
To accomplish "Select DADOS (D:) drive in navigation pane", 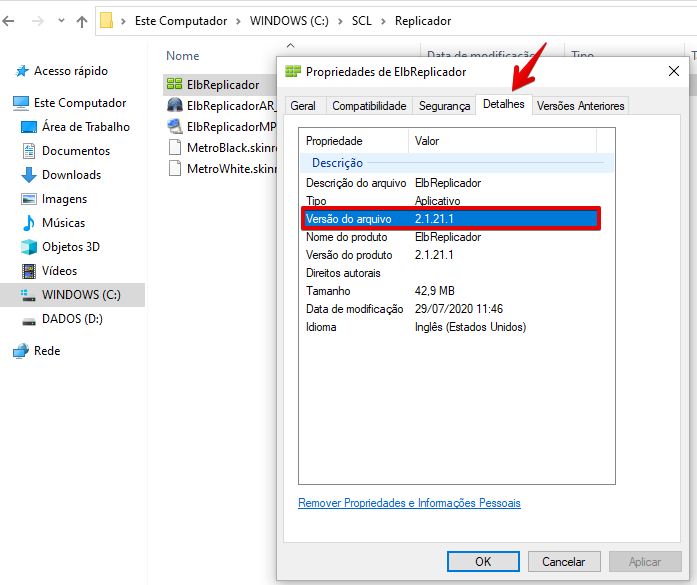I will click(72, 319).
